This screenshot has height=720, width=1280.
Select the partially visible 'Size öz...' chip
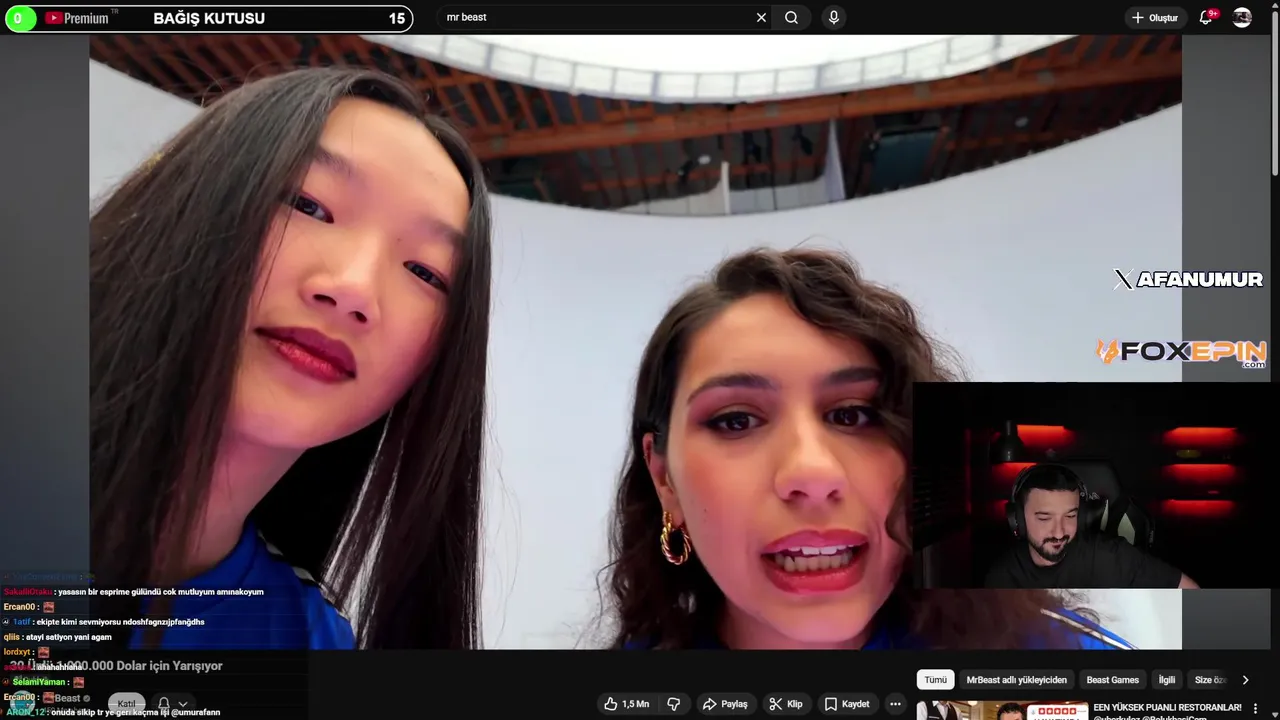1209,680
